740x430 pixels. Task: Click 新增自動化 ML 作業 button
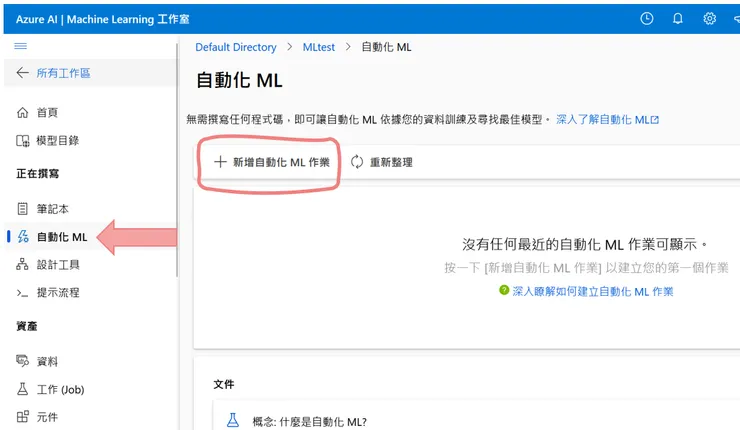272,162
